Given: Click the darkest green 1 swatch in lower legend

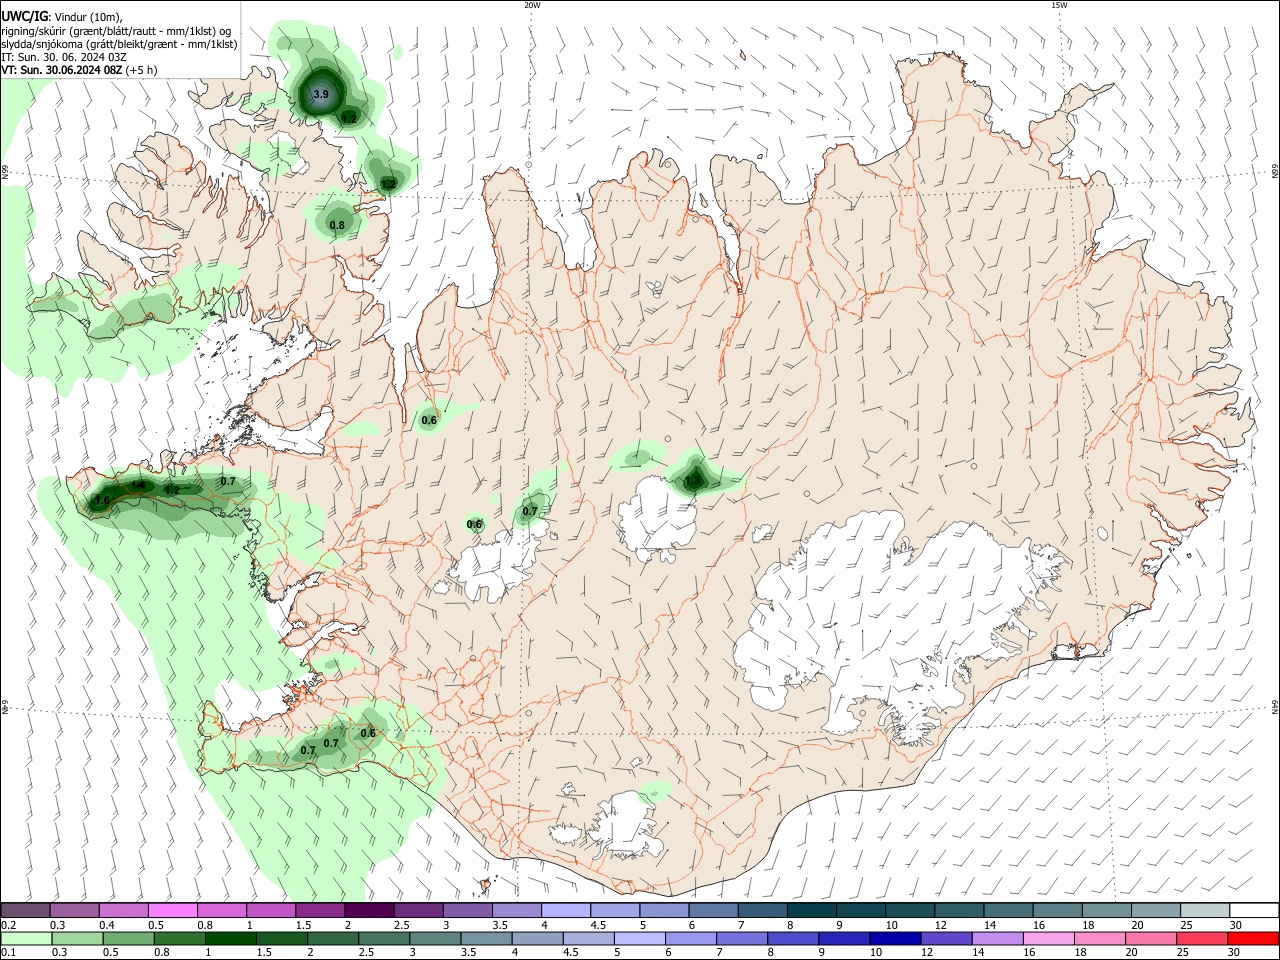Looking at the screenshot, I should 230,939.
